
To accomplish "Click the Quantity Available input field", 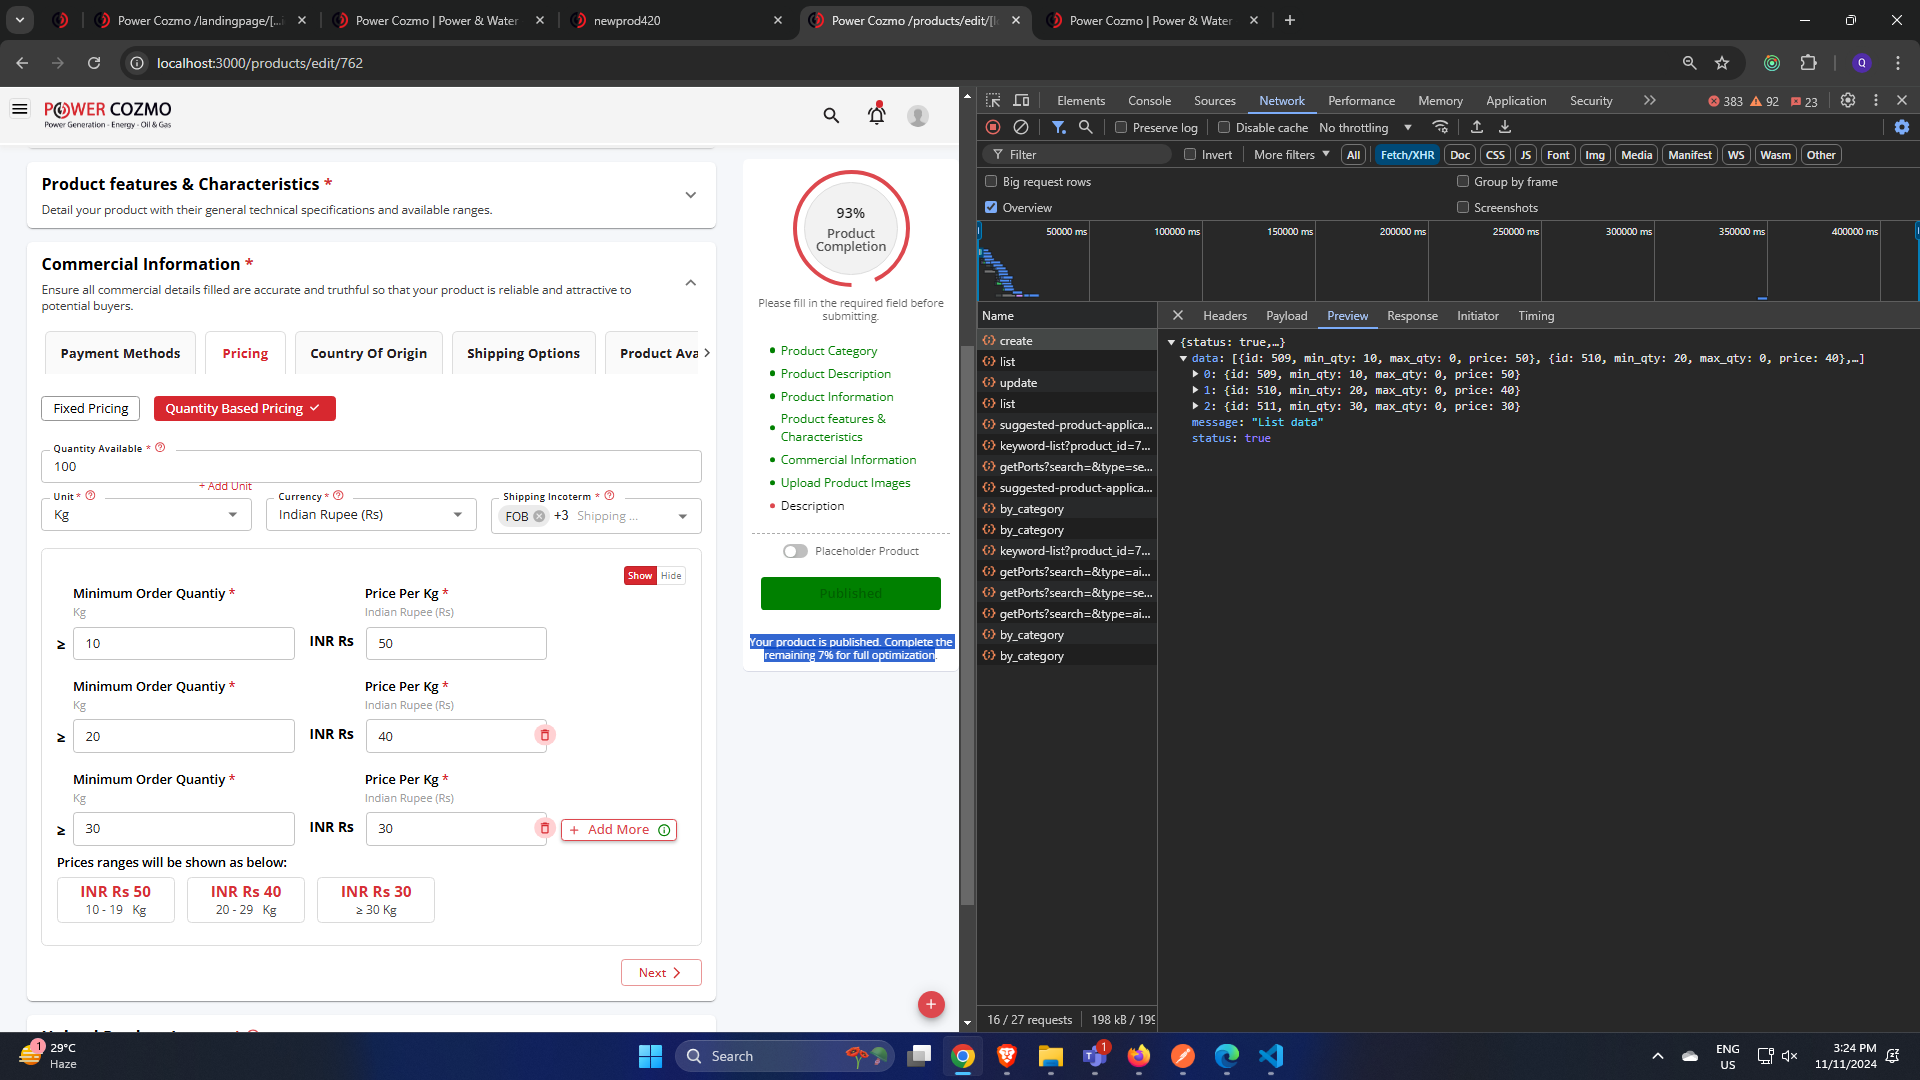I will click(x=371, y=467).
